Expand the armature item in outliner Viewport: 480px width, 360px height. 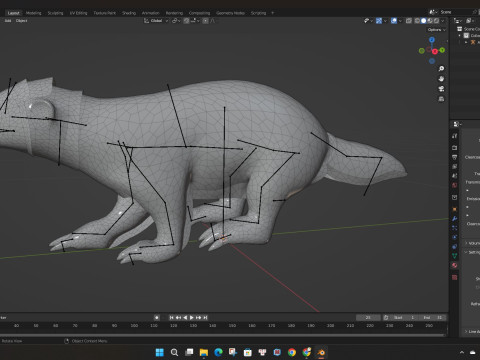pyautogui.click(x=466, y=42)
